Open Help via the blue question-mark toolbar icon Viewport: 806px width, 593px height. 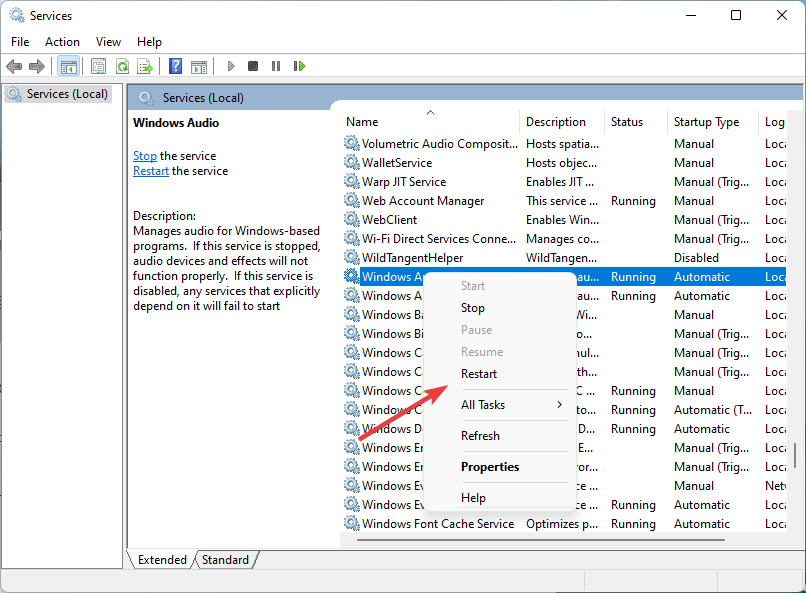(175, 66)
